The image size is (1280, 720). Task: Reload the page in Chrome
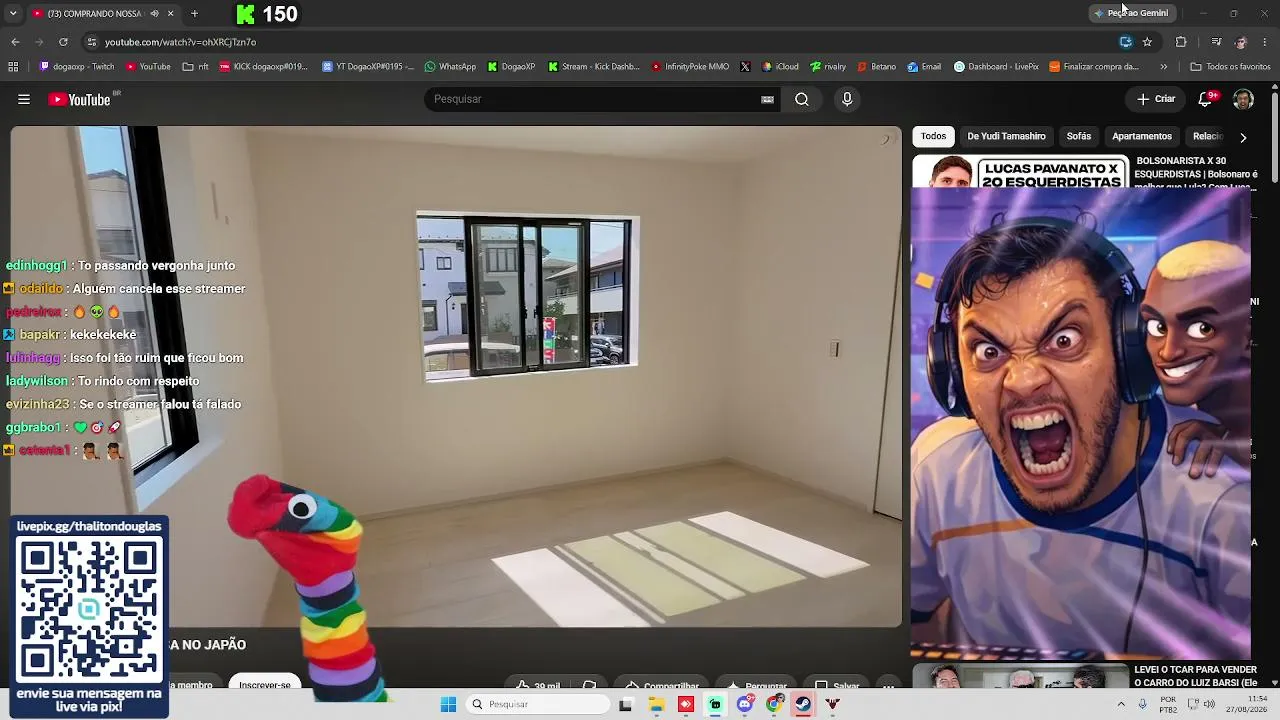pos(63,42)
